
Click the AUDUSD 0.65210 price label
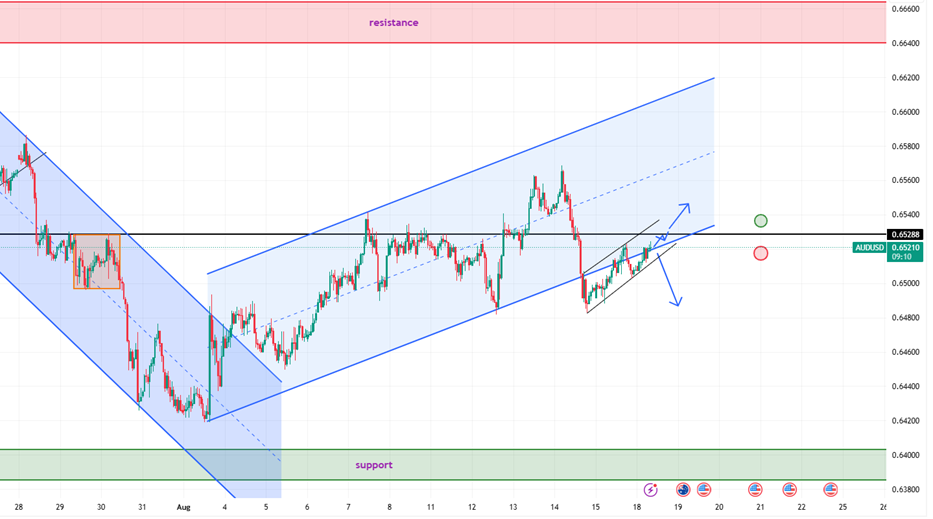[x=887, y=247]
